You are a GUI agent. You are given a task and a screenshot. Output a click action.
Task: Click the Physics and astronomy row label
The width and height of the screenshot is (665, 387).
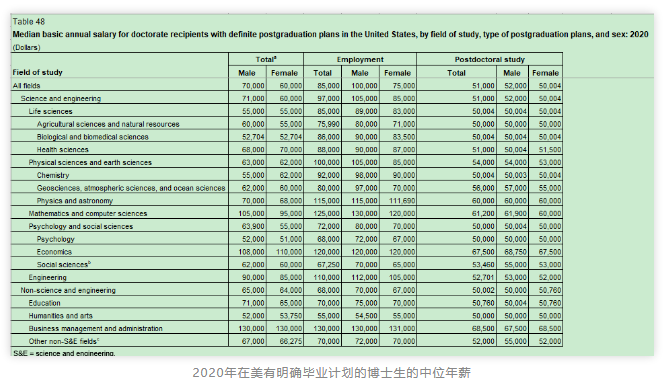tap(75, 200)
